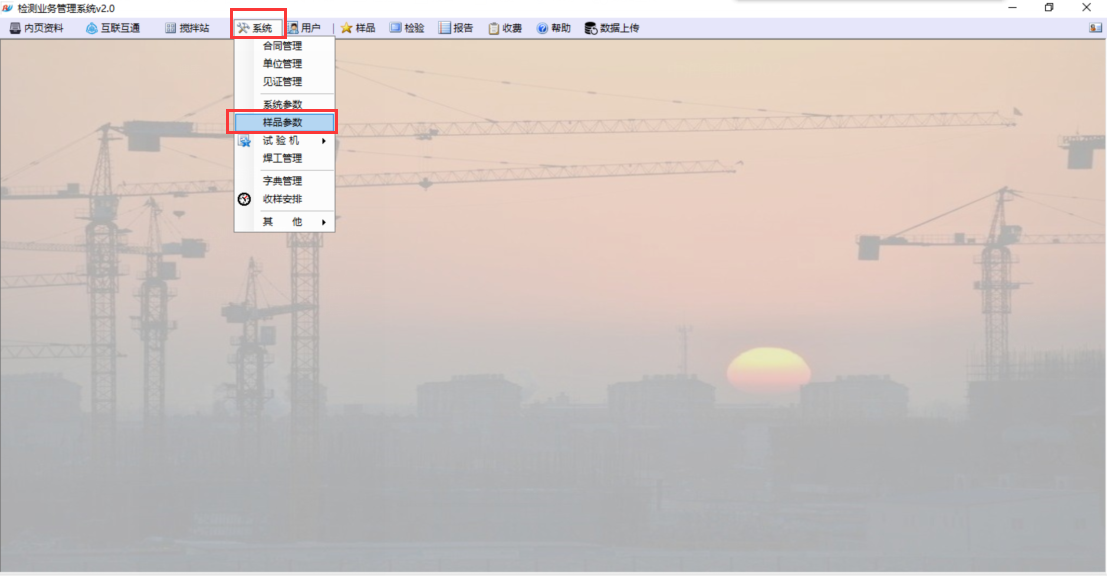This screenshot has height=576, width=1107.
Task: Expand the 试验机 submenu
Action: coord(285,140)
